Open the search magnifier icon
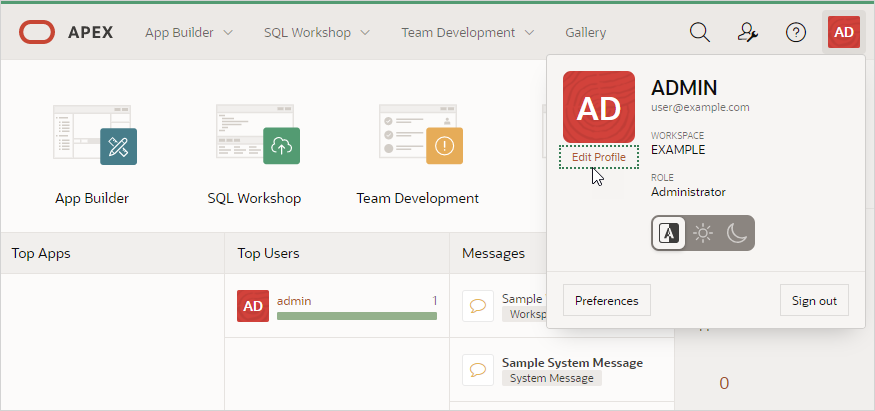This screenshot has width=875, height=411. point(699,32)
